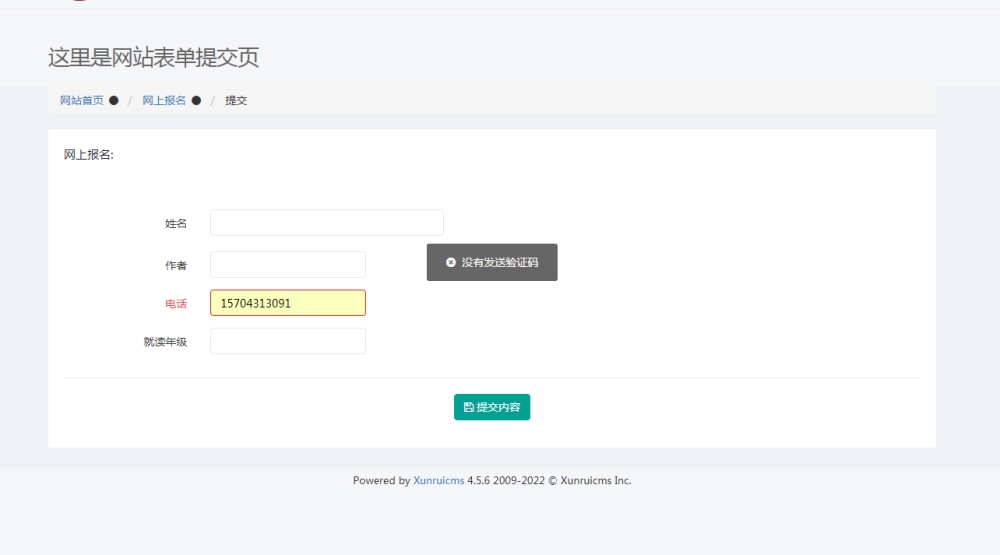Click the 作者 field label

click(176, 265)
